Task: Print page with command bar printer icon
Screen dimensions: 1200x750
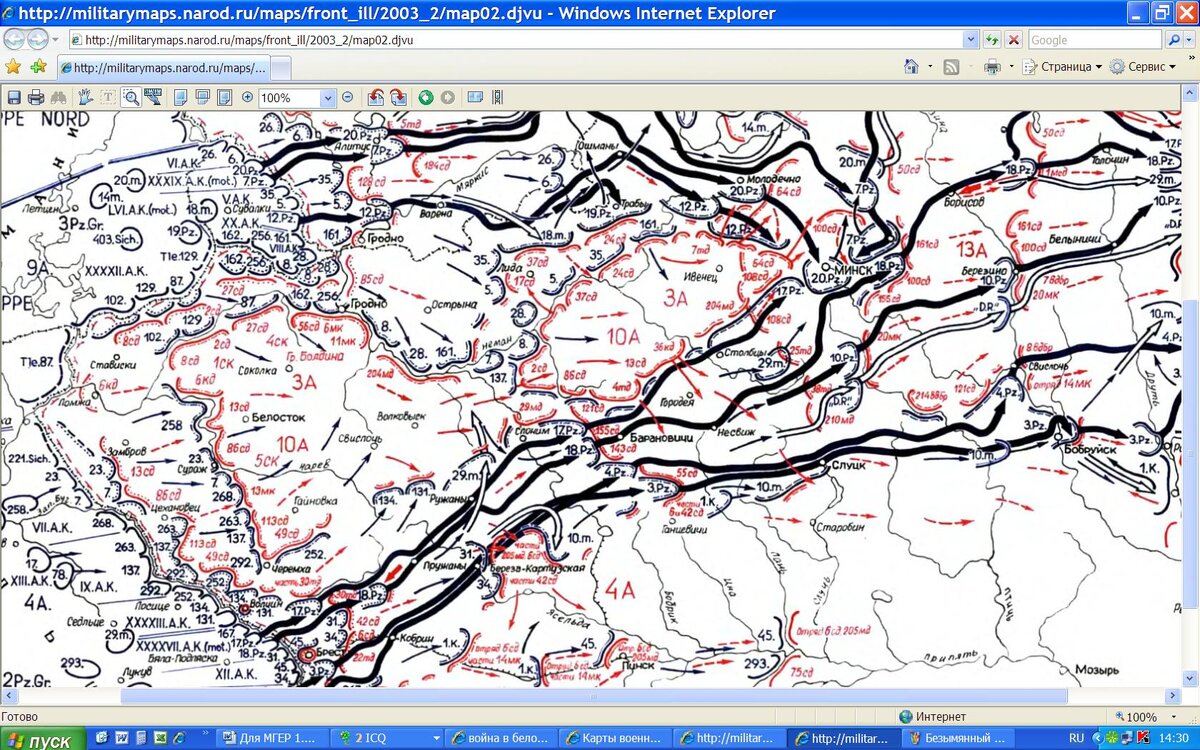Action: pos(992,67)
